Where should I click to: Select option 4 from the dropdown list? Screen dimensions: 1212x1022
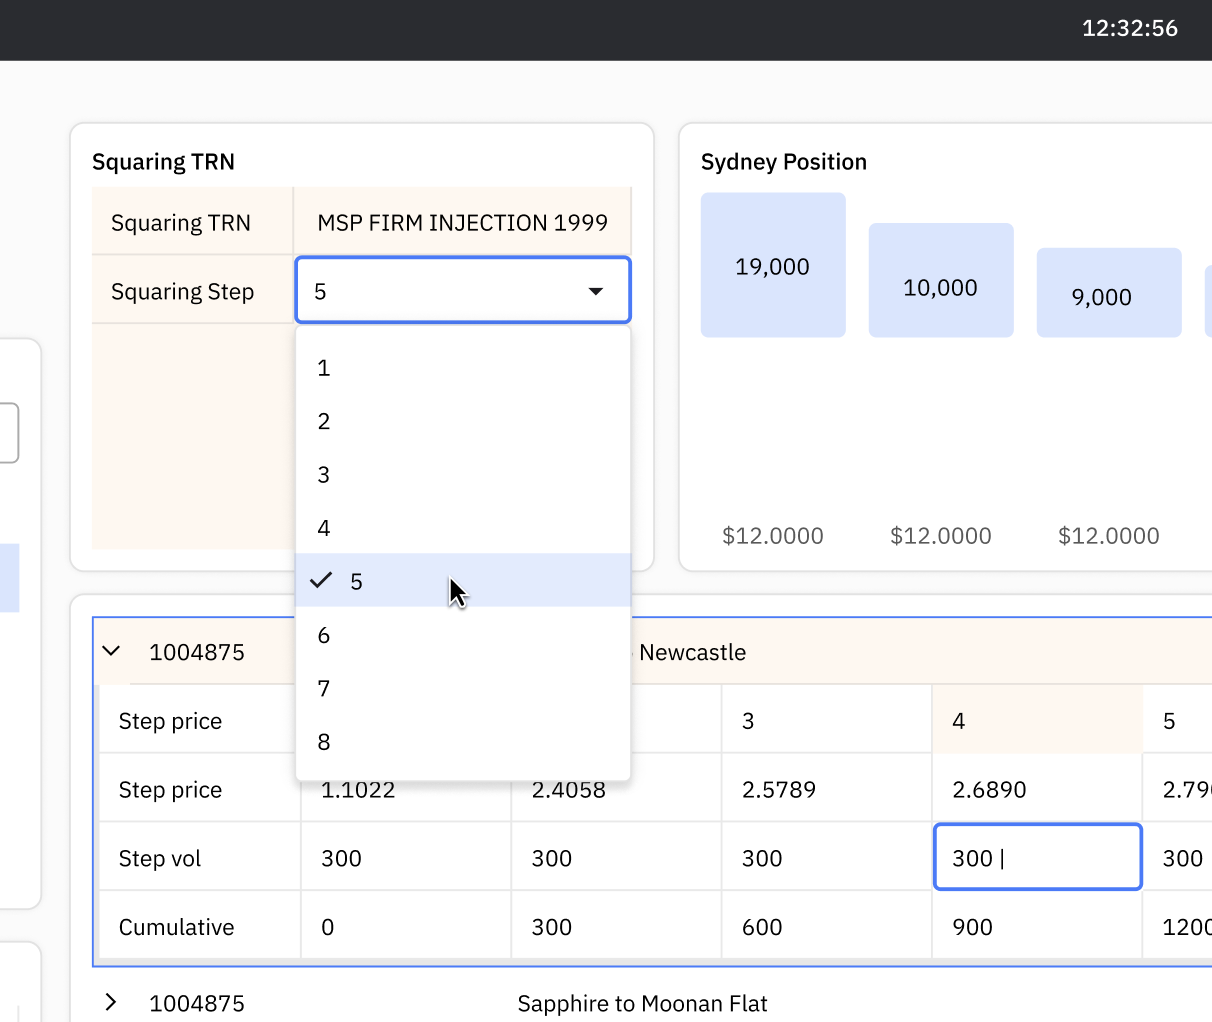point(462,528)
